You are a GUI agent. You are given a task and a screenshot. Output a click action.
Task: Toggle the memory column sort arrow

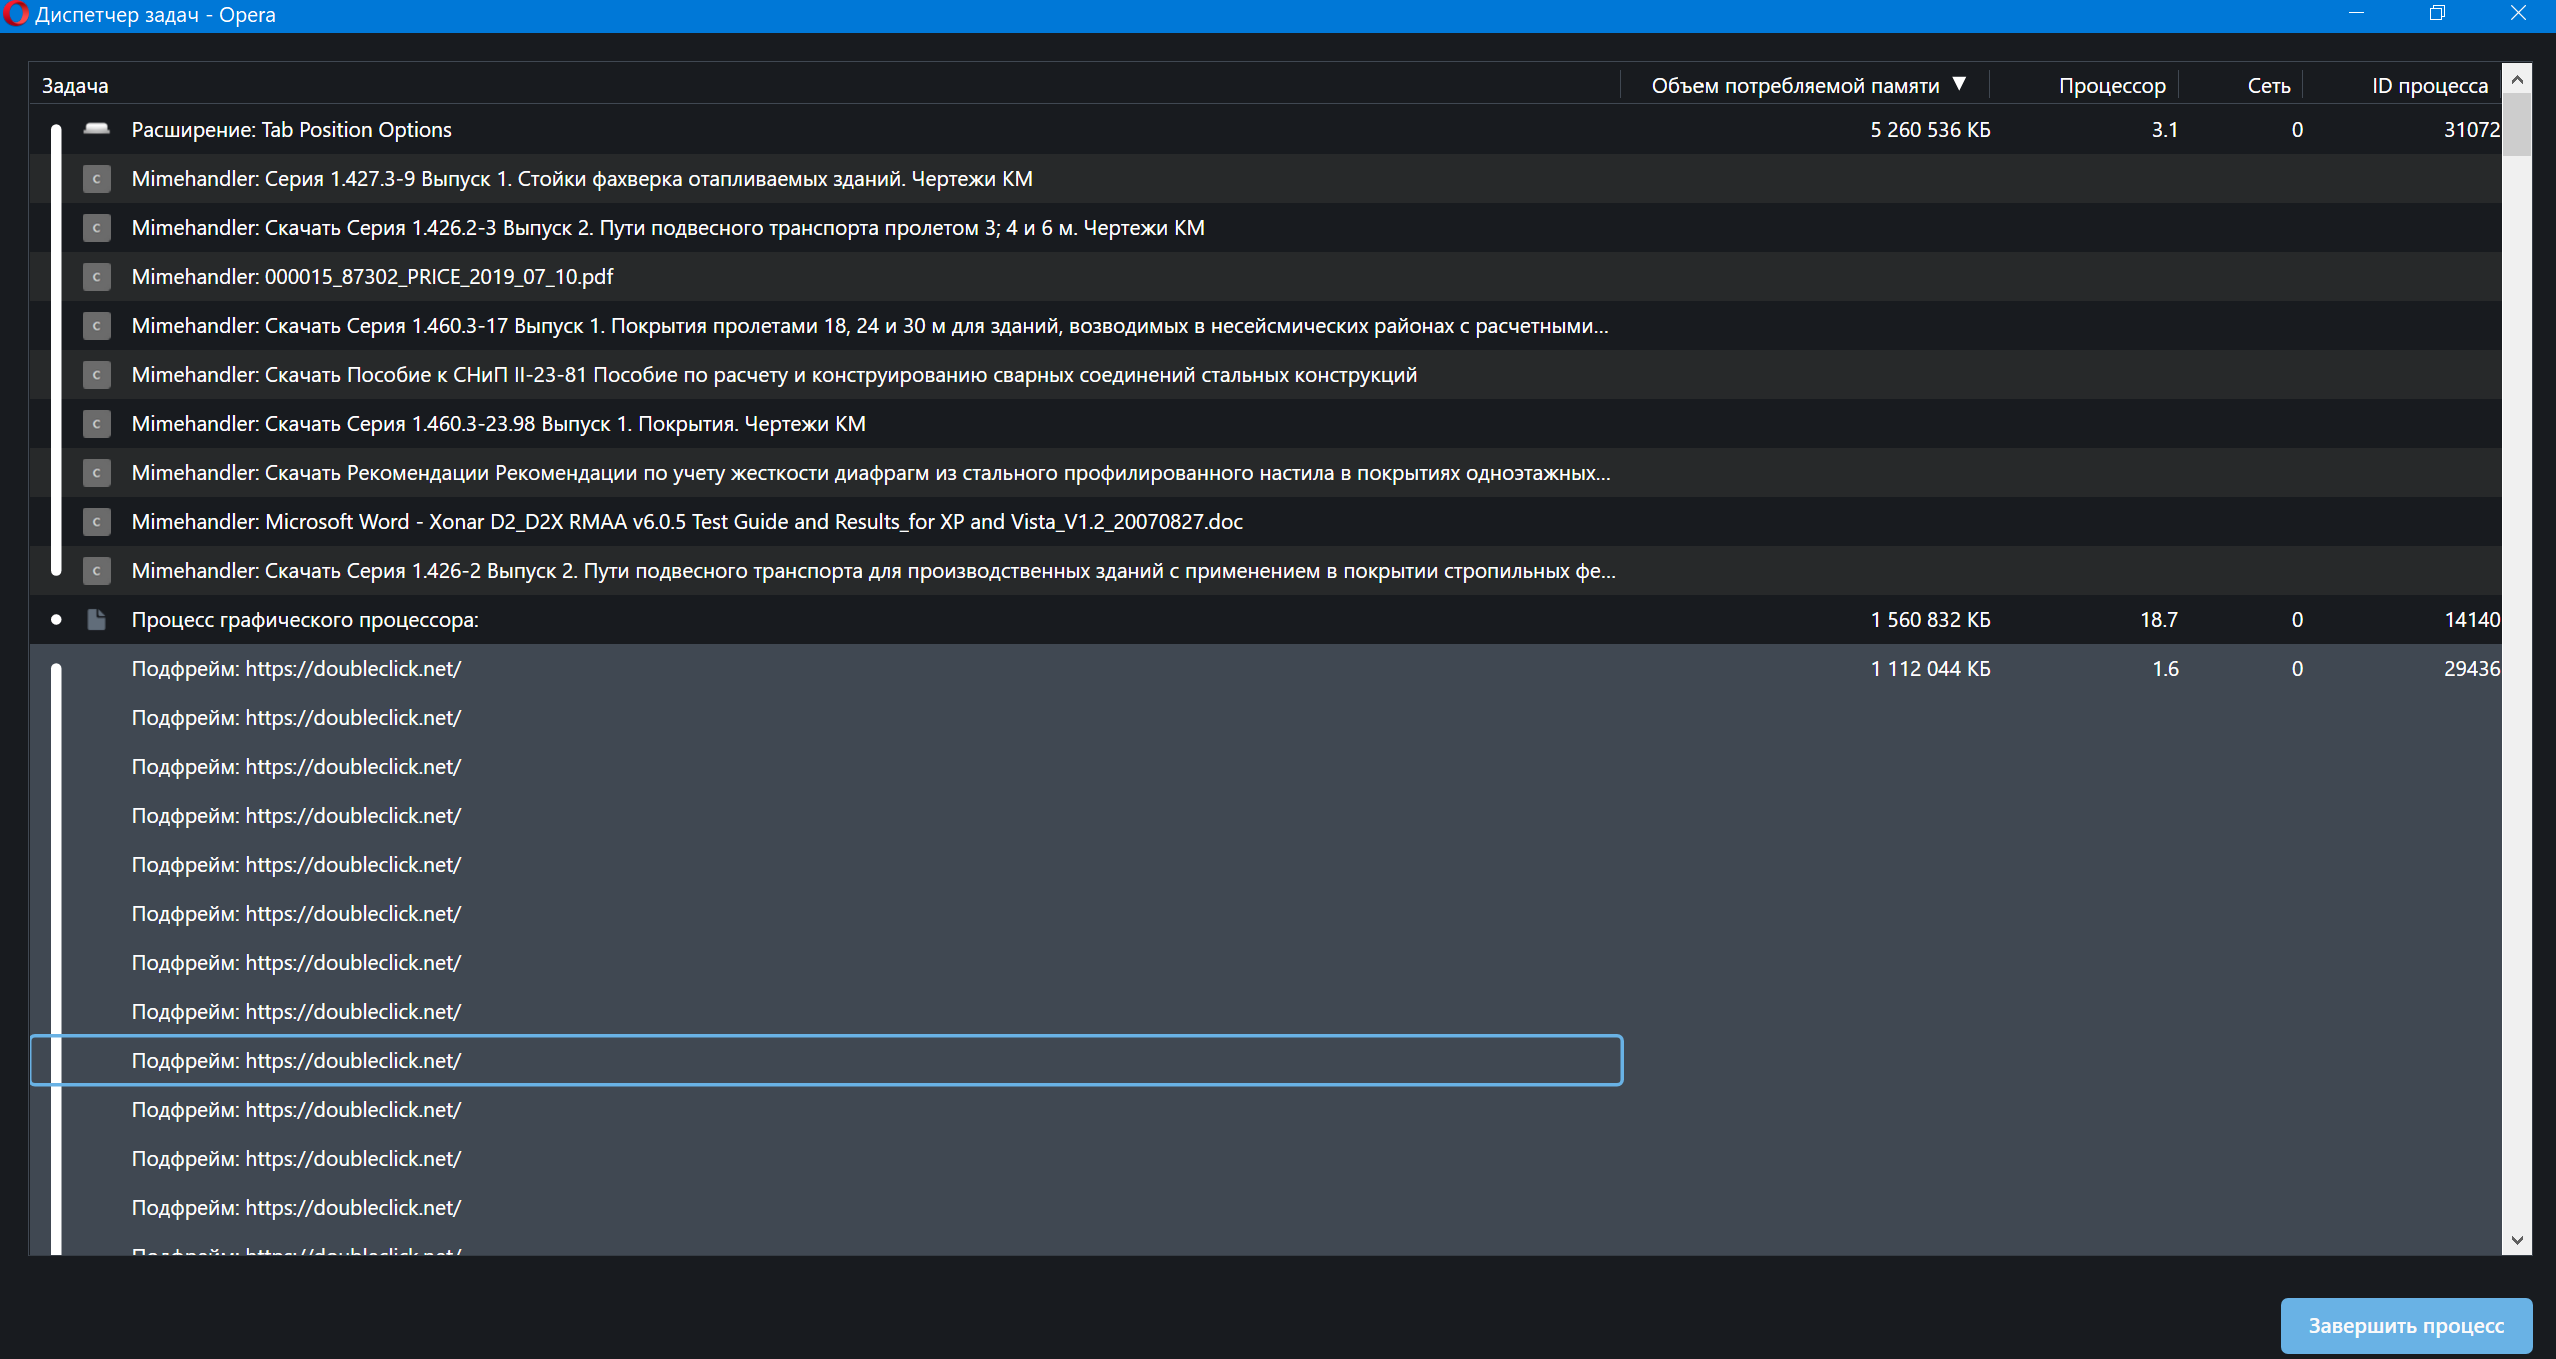pyautogui.click(x=1959, y=84)
